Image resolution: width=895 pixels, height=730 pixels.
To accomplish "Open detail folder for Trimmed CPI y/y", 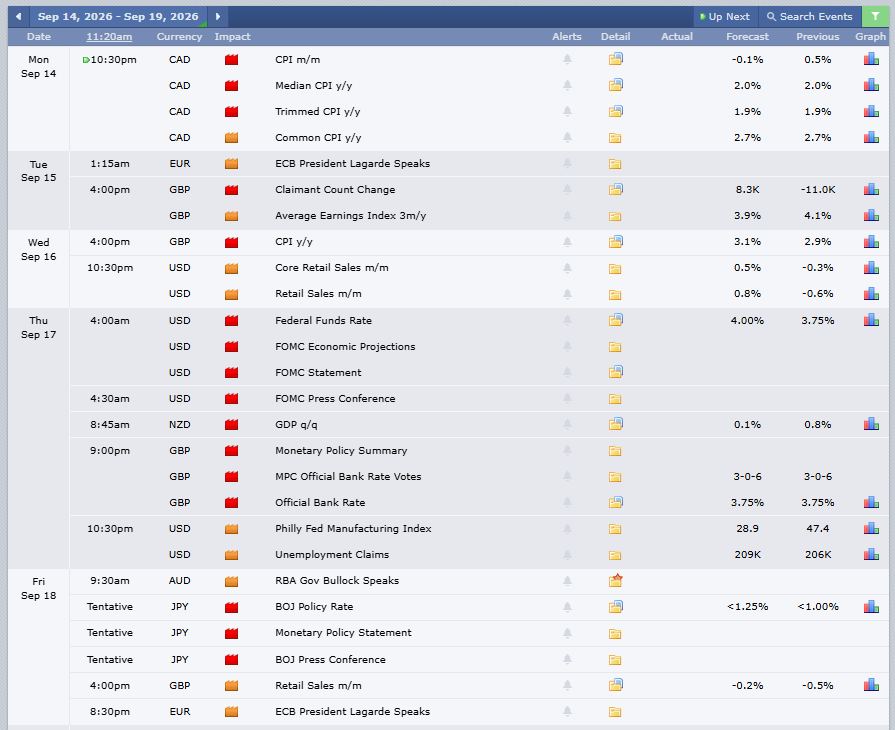I will tap(615, 111).
